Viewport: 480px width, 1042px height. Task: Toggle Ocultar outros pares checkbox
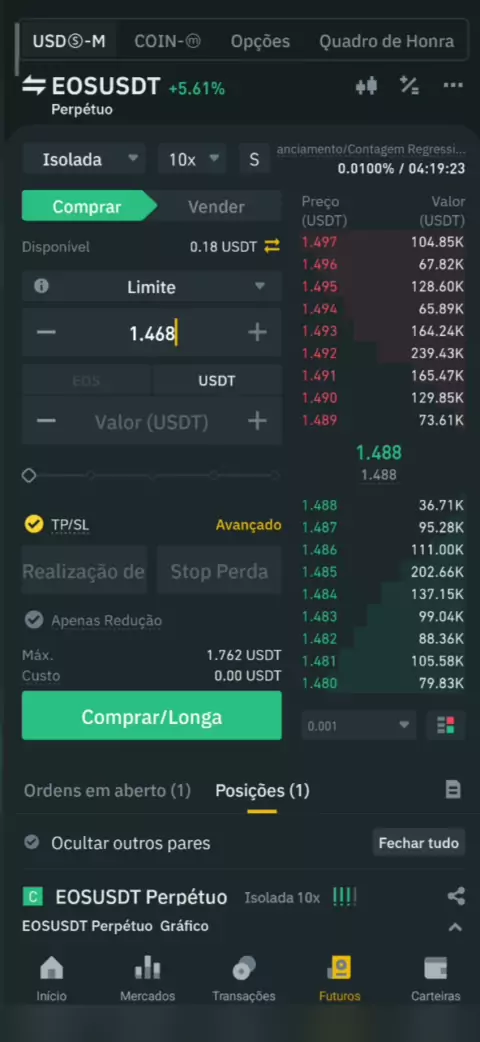[31, 843]
